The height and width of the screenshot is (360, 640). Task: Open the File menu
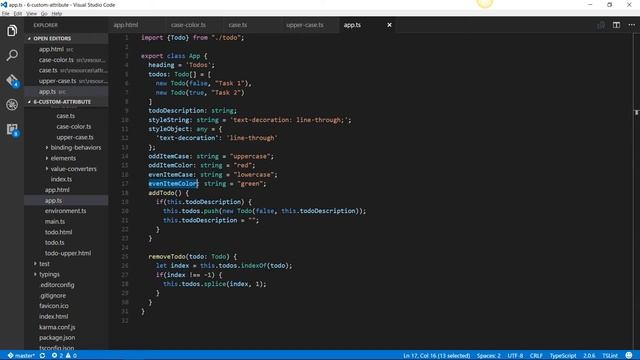(x=5, y=13)
